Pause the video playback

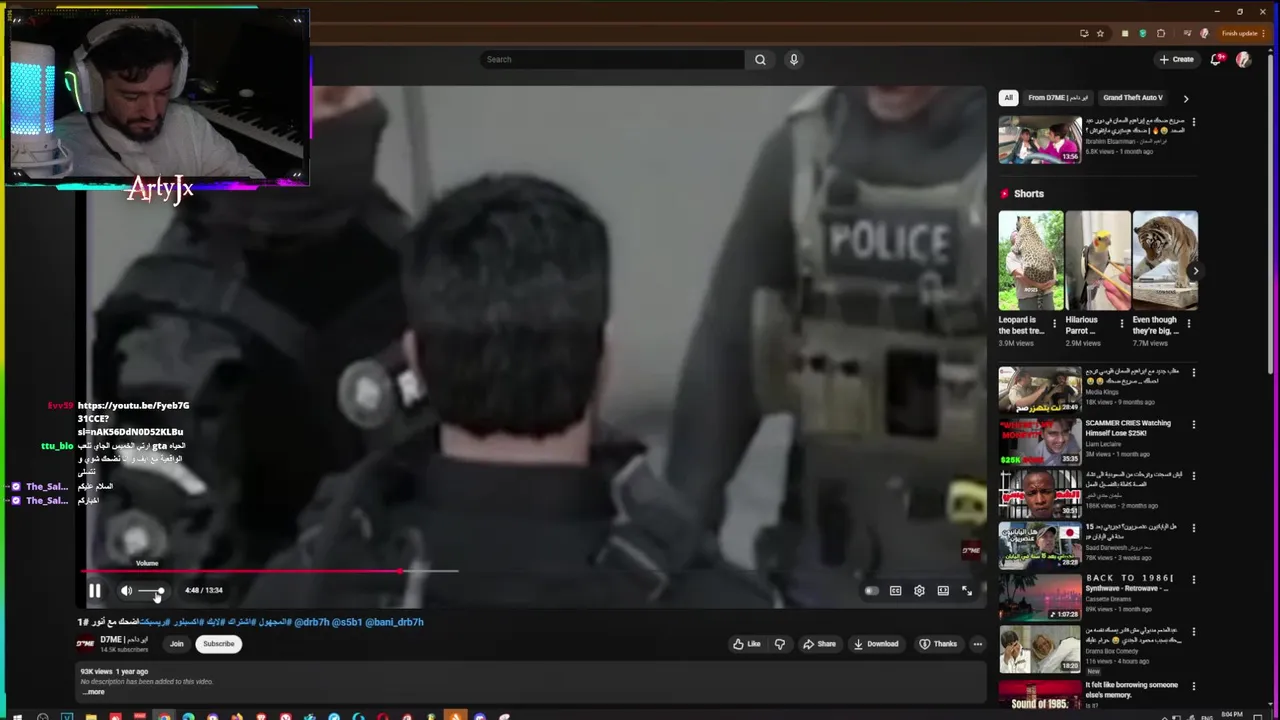click(x=94, y=591)
